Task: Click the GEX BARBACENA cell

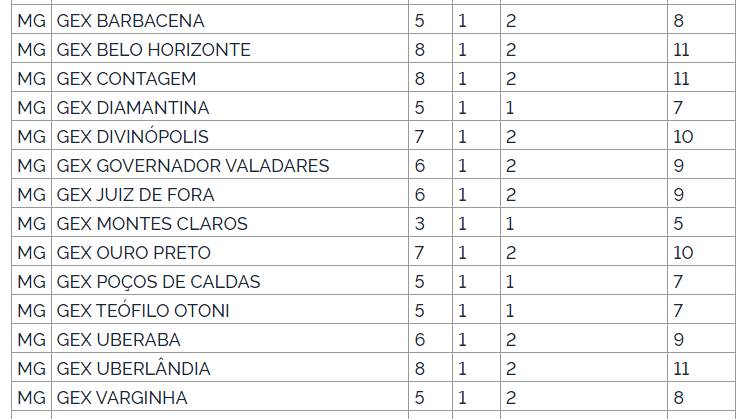Action: click(x=230, y=20)
